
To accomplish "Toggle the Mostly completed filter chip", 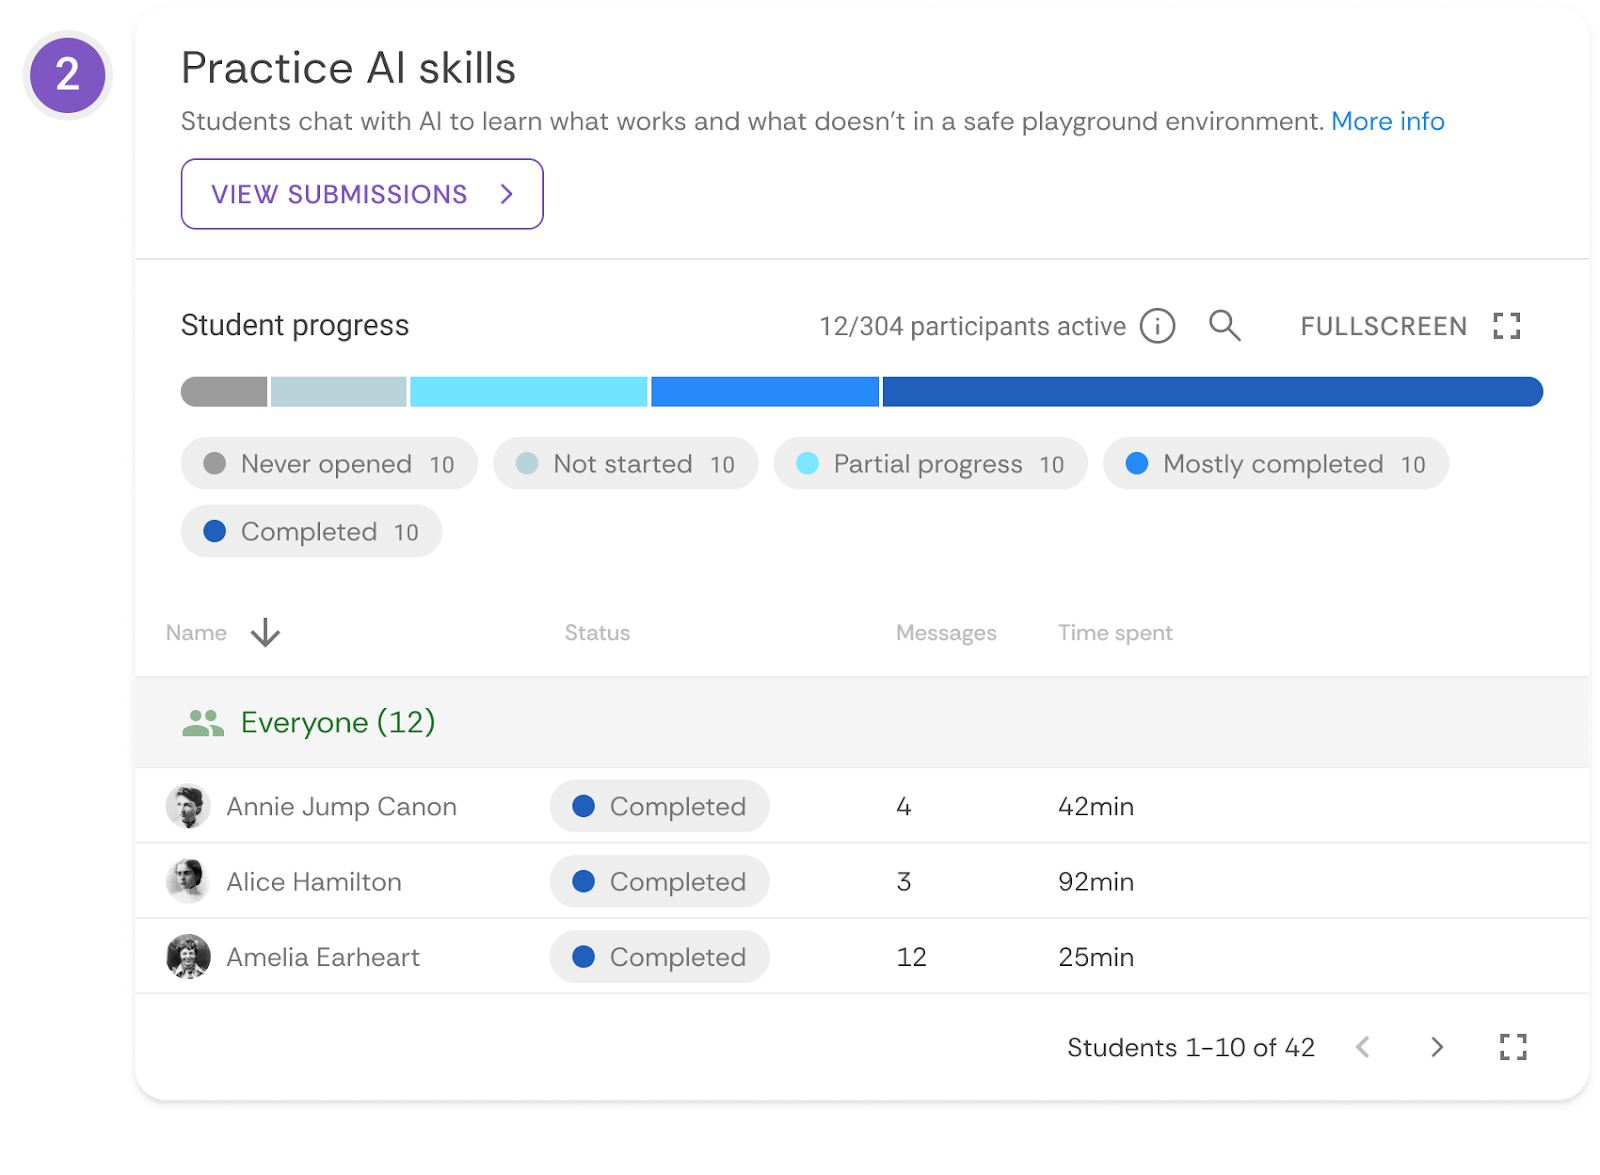I will (1275, 464).
